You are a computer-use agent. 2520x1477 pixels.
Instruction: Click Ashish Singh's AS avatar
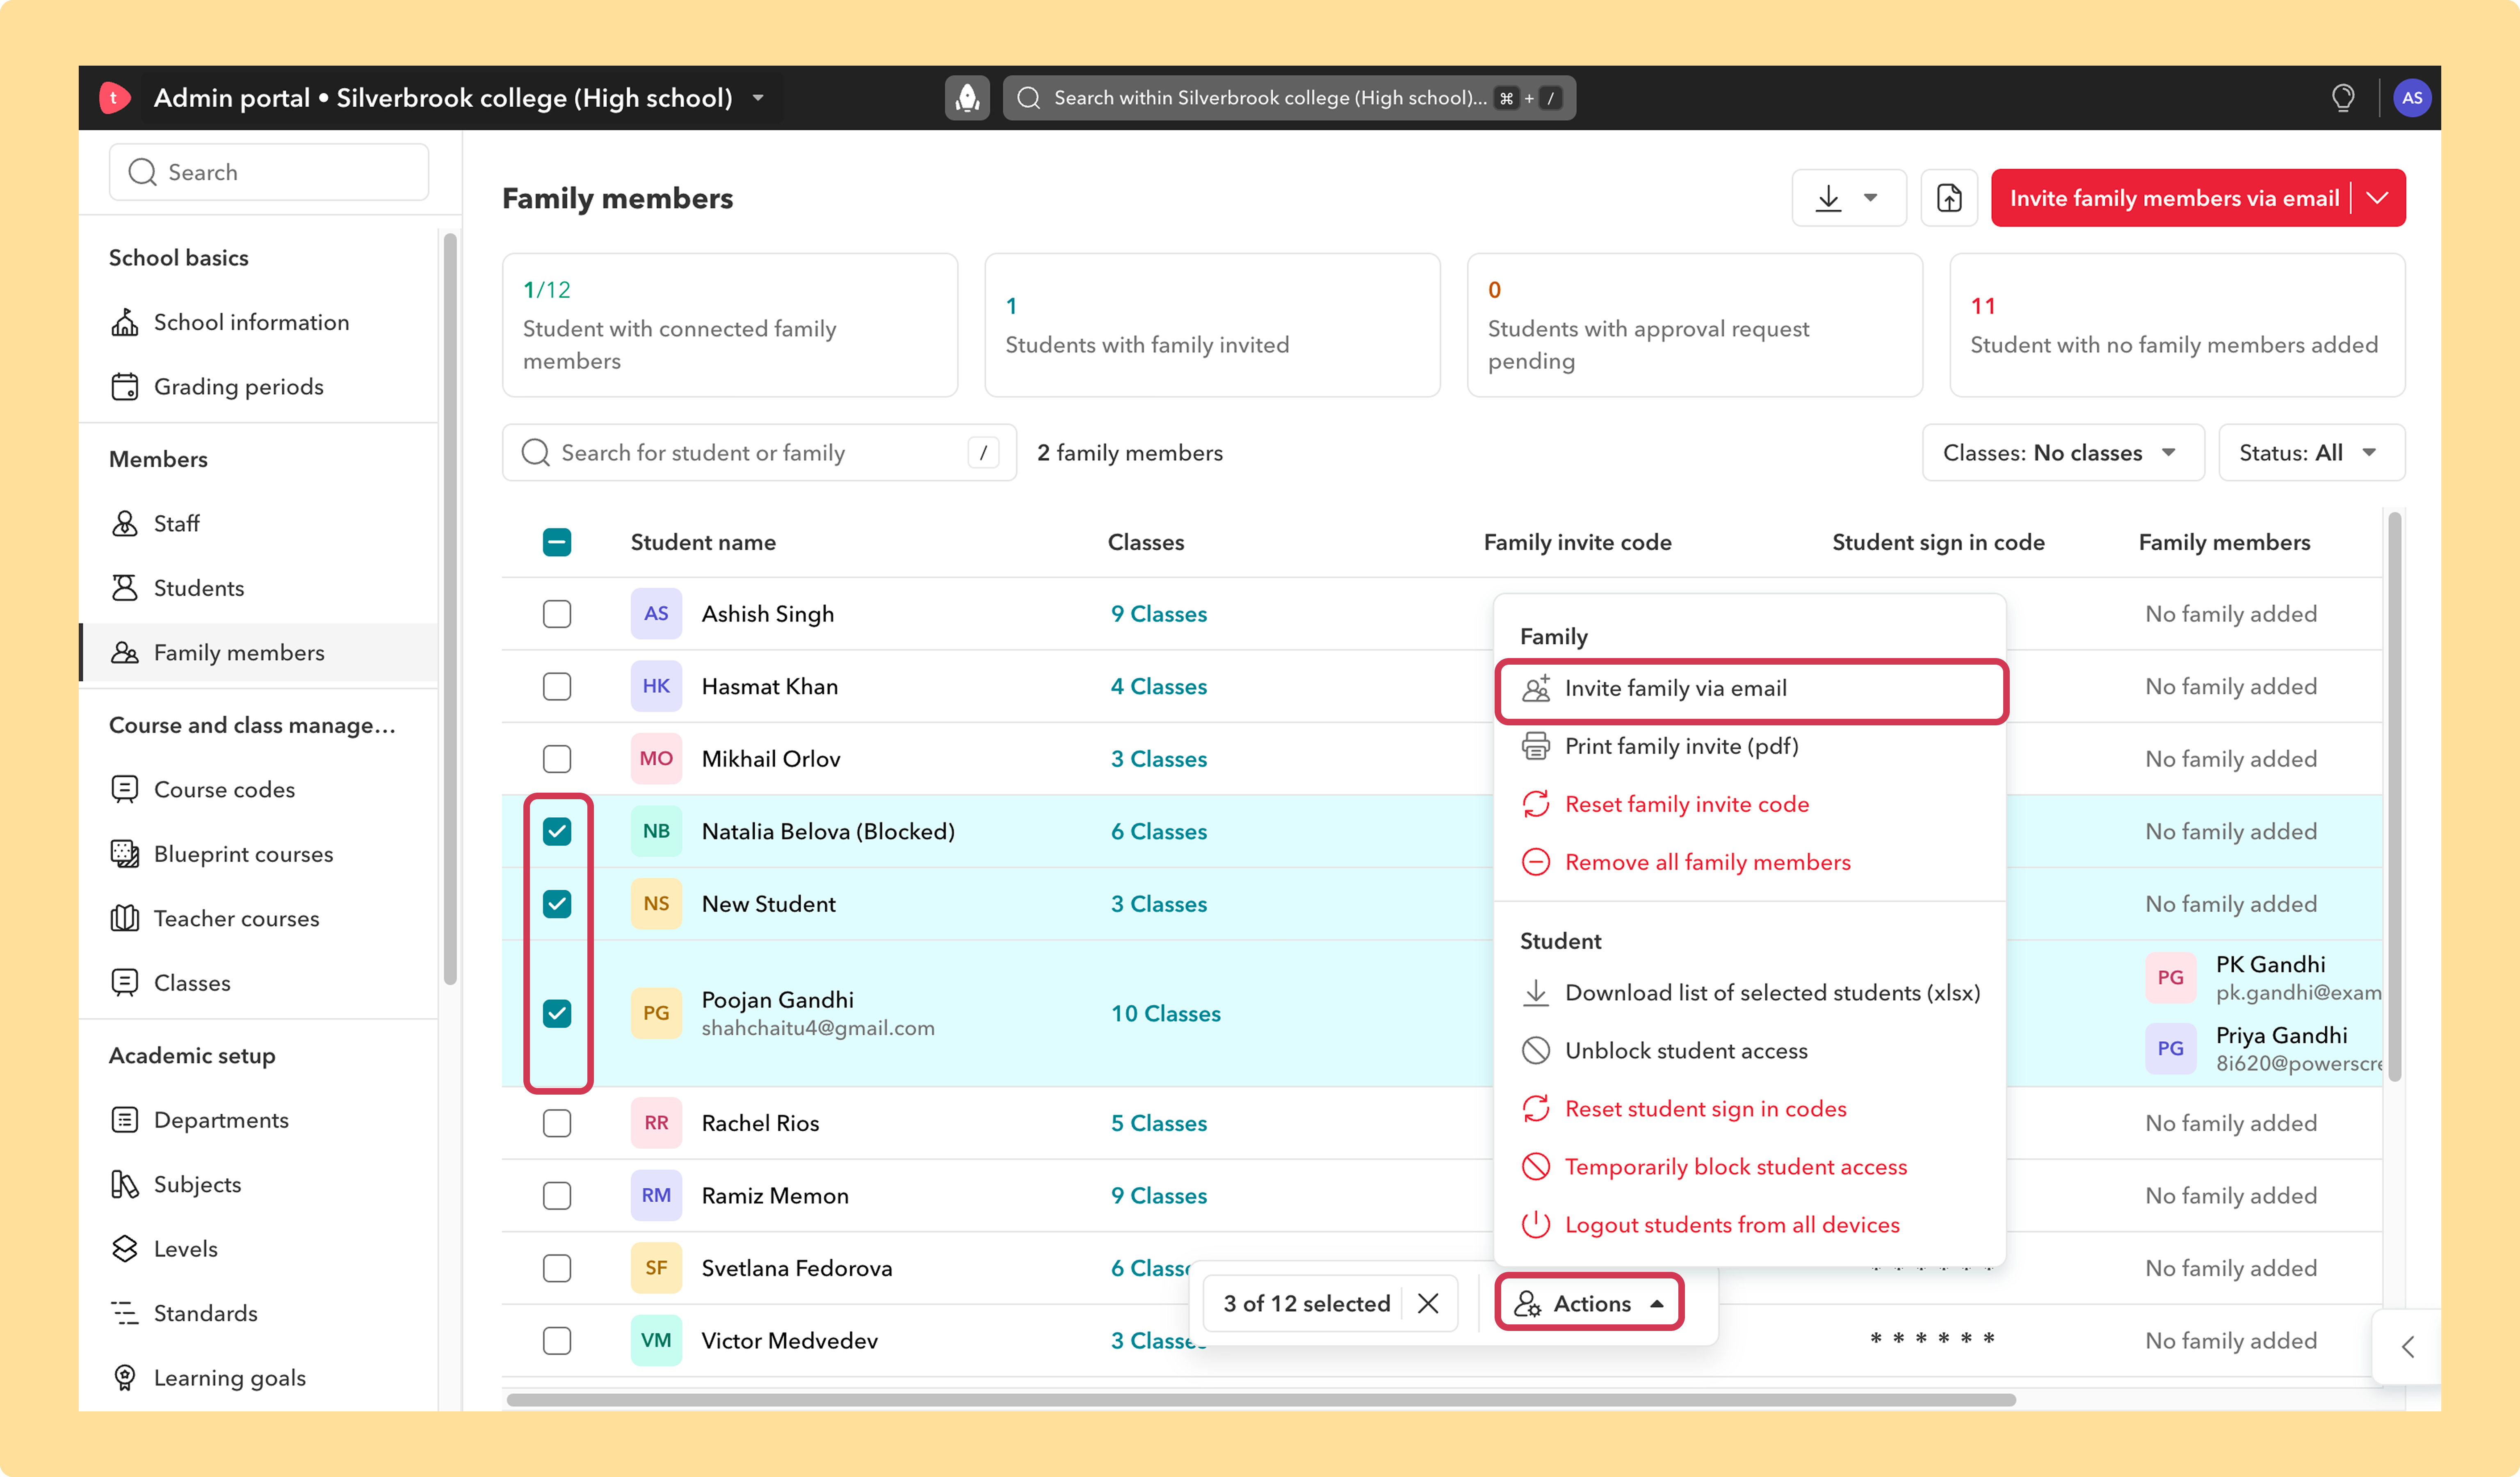point(656,614)
